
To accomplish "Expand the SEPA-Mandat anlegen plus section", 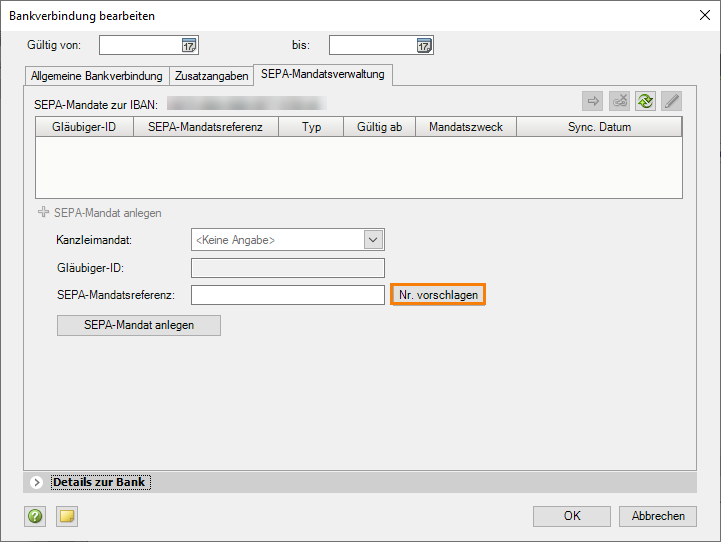I will point(43,213).
